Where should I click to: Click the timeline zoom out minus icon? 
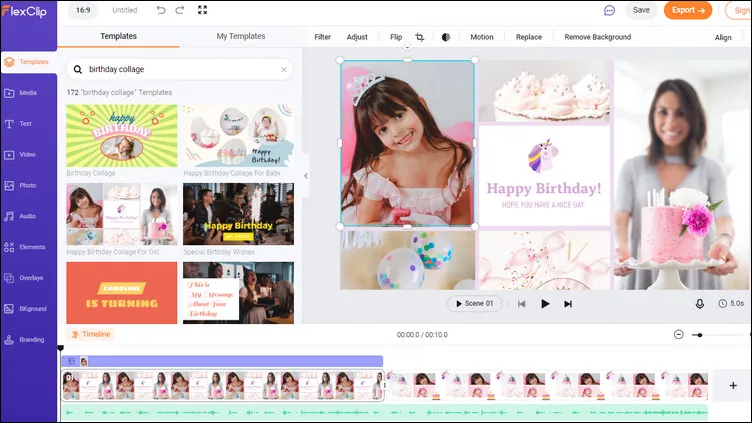679,334
